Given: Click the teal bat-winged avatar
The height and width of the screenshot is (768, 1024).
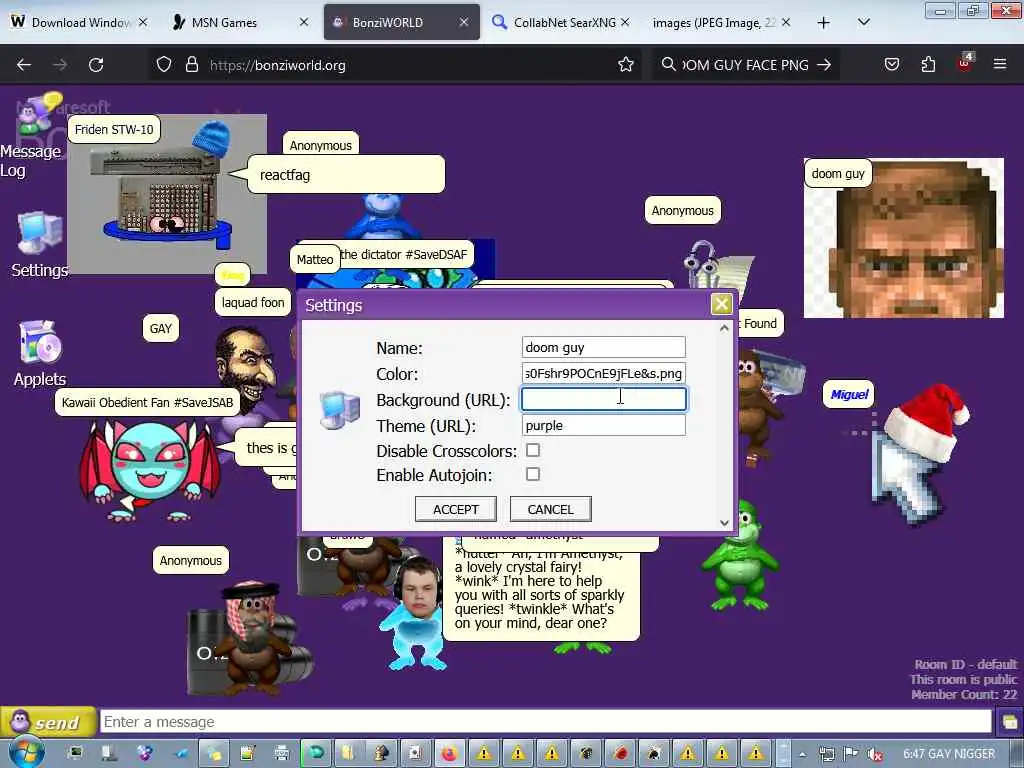Looking at the screenshot, I should coord(149,469).
